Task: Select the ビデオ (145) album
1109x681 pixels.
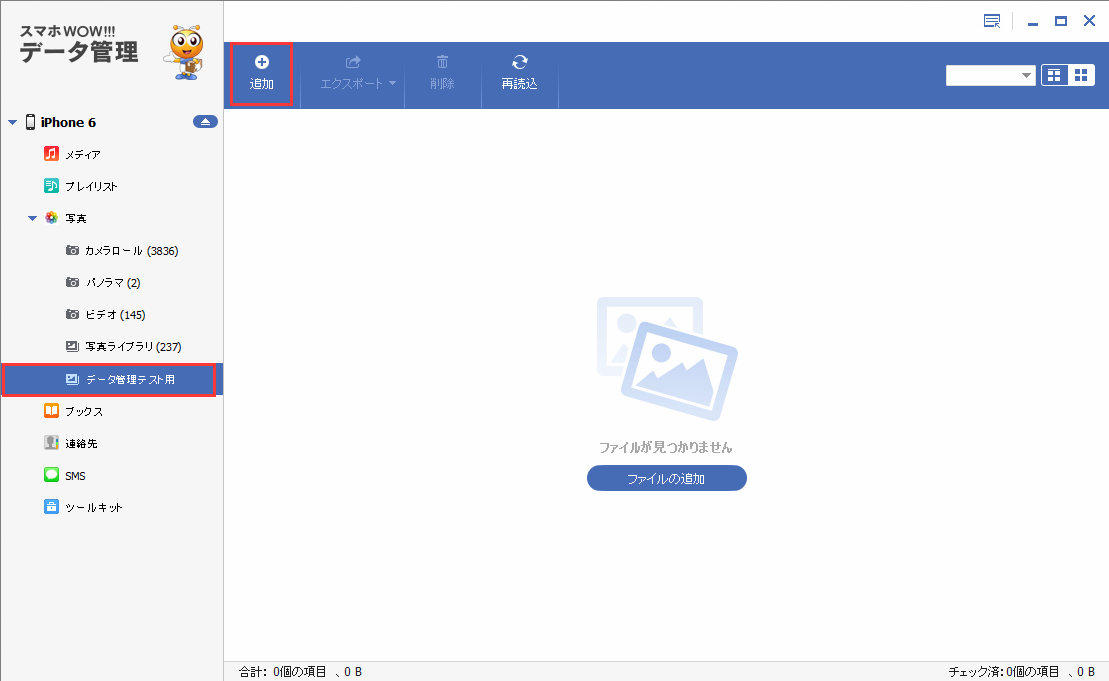Action: click(115, 315)
